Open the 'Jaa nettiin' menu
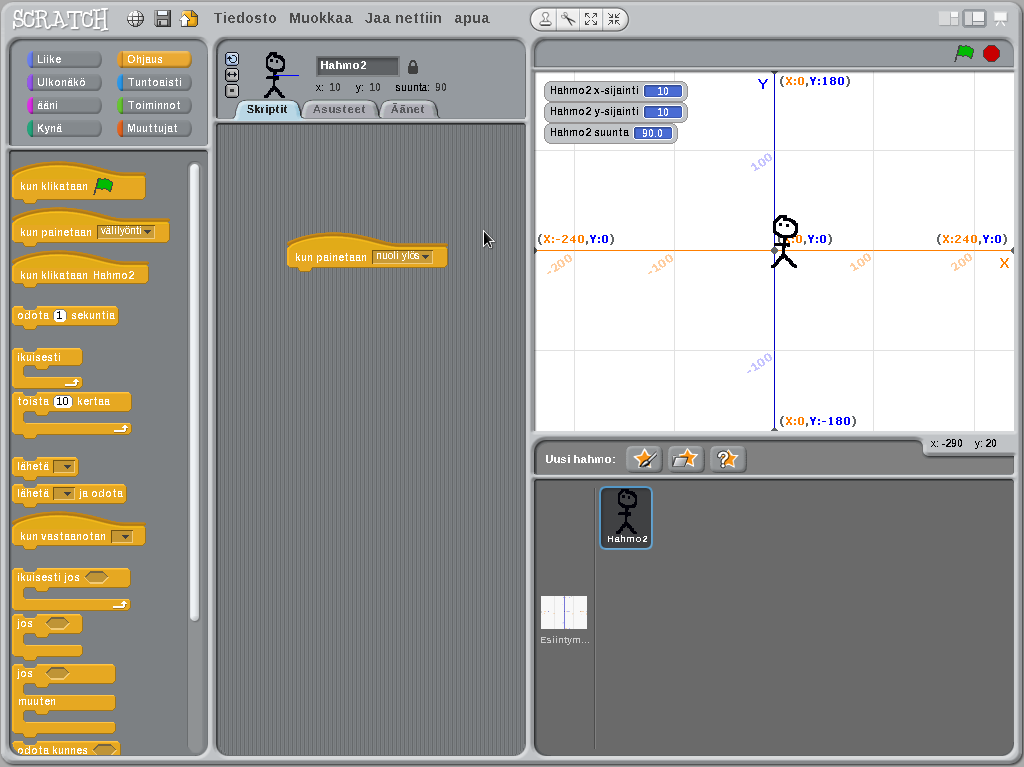Viewport: 1024px width, 767px height. coord(403,18)
